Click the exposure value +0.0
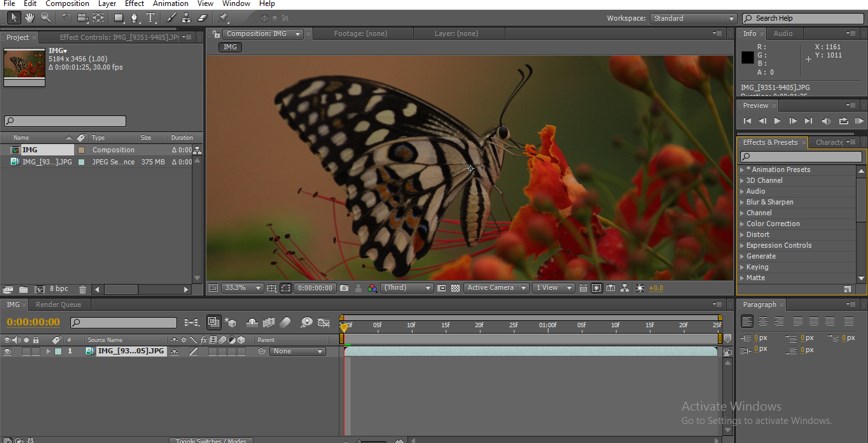This screenshot has width=868, height=443. [656, 288]
